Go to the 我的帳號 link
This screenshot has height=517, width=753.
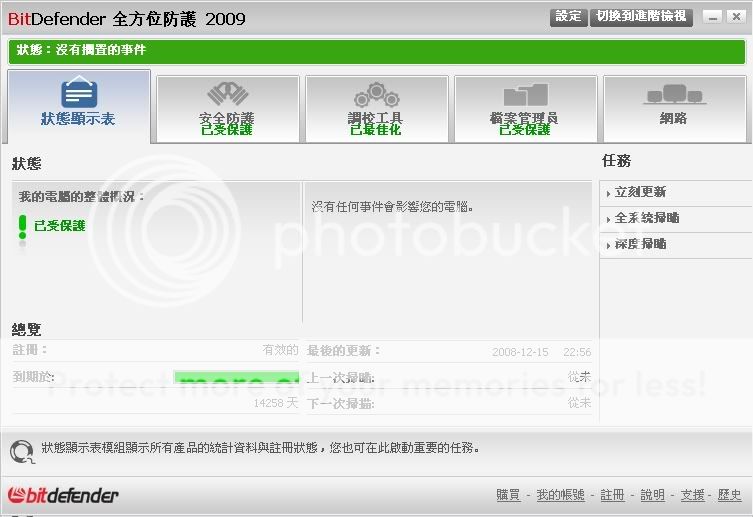click(x=560, y=495)
